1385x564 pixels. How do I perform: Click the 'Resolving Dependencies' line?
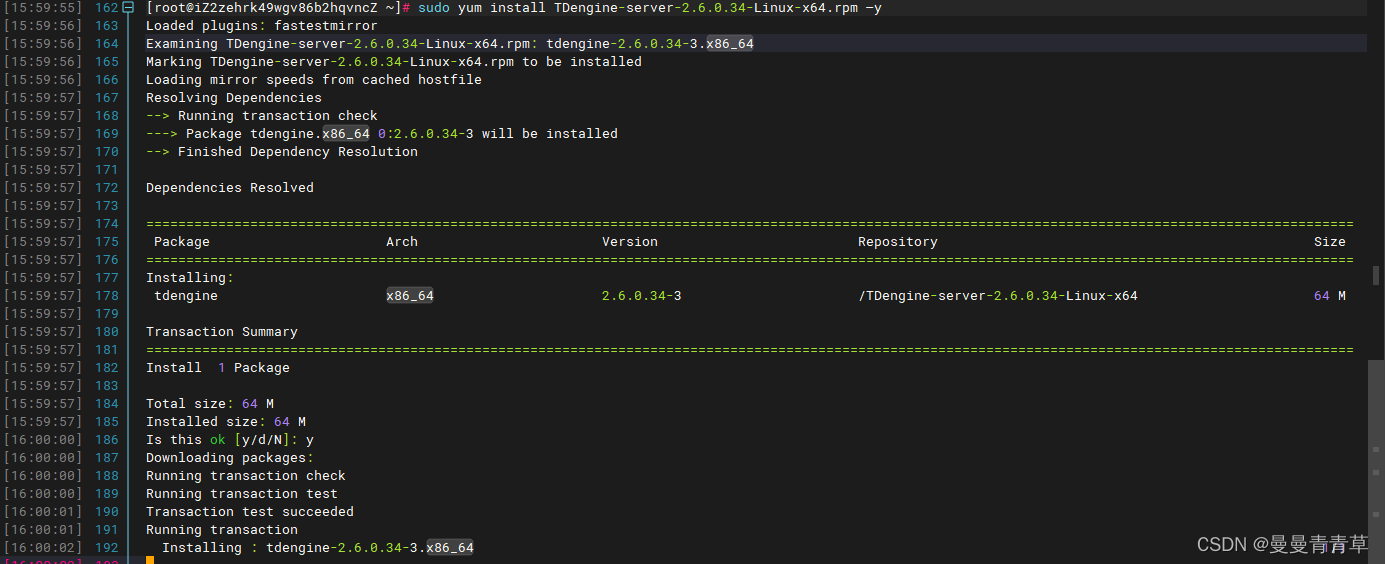pos(234,98)
